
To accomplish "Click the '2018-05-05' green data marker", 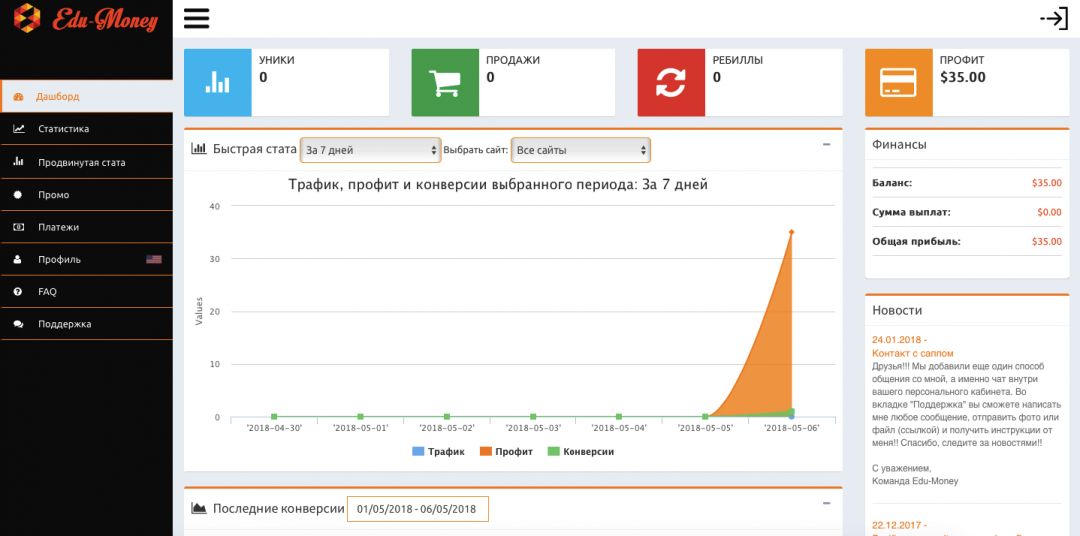I will [x=705, y=417].
